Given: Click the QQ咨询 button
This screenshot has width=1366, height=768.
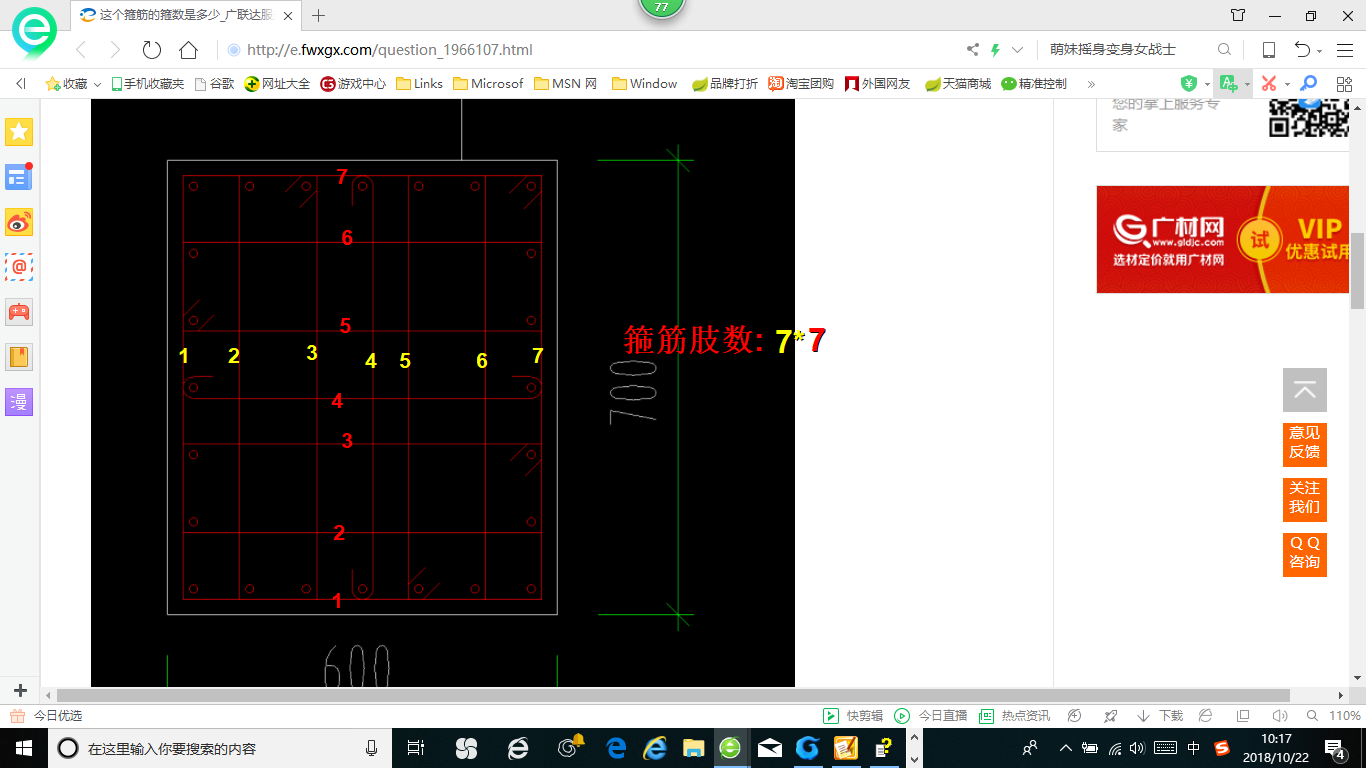Looking at the screenshot, I should click(x=1305, y=553).
